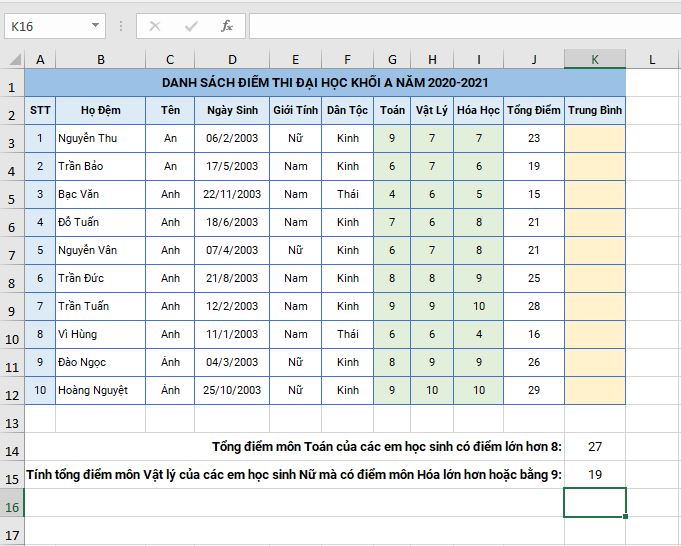Viewport: 681px width, 546px height.
Task: Select row 16 header
Action: click(12, 503)
